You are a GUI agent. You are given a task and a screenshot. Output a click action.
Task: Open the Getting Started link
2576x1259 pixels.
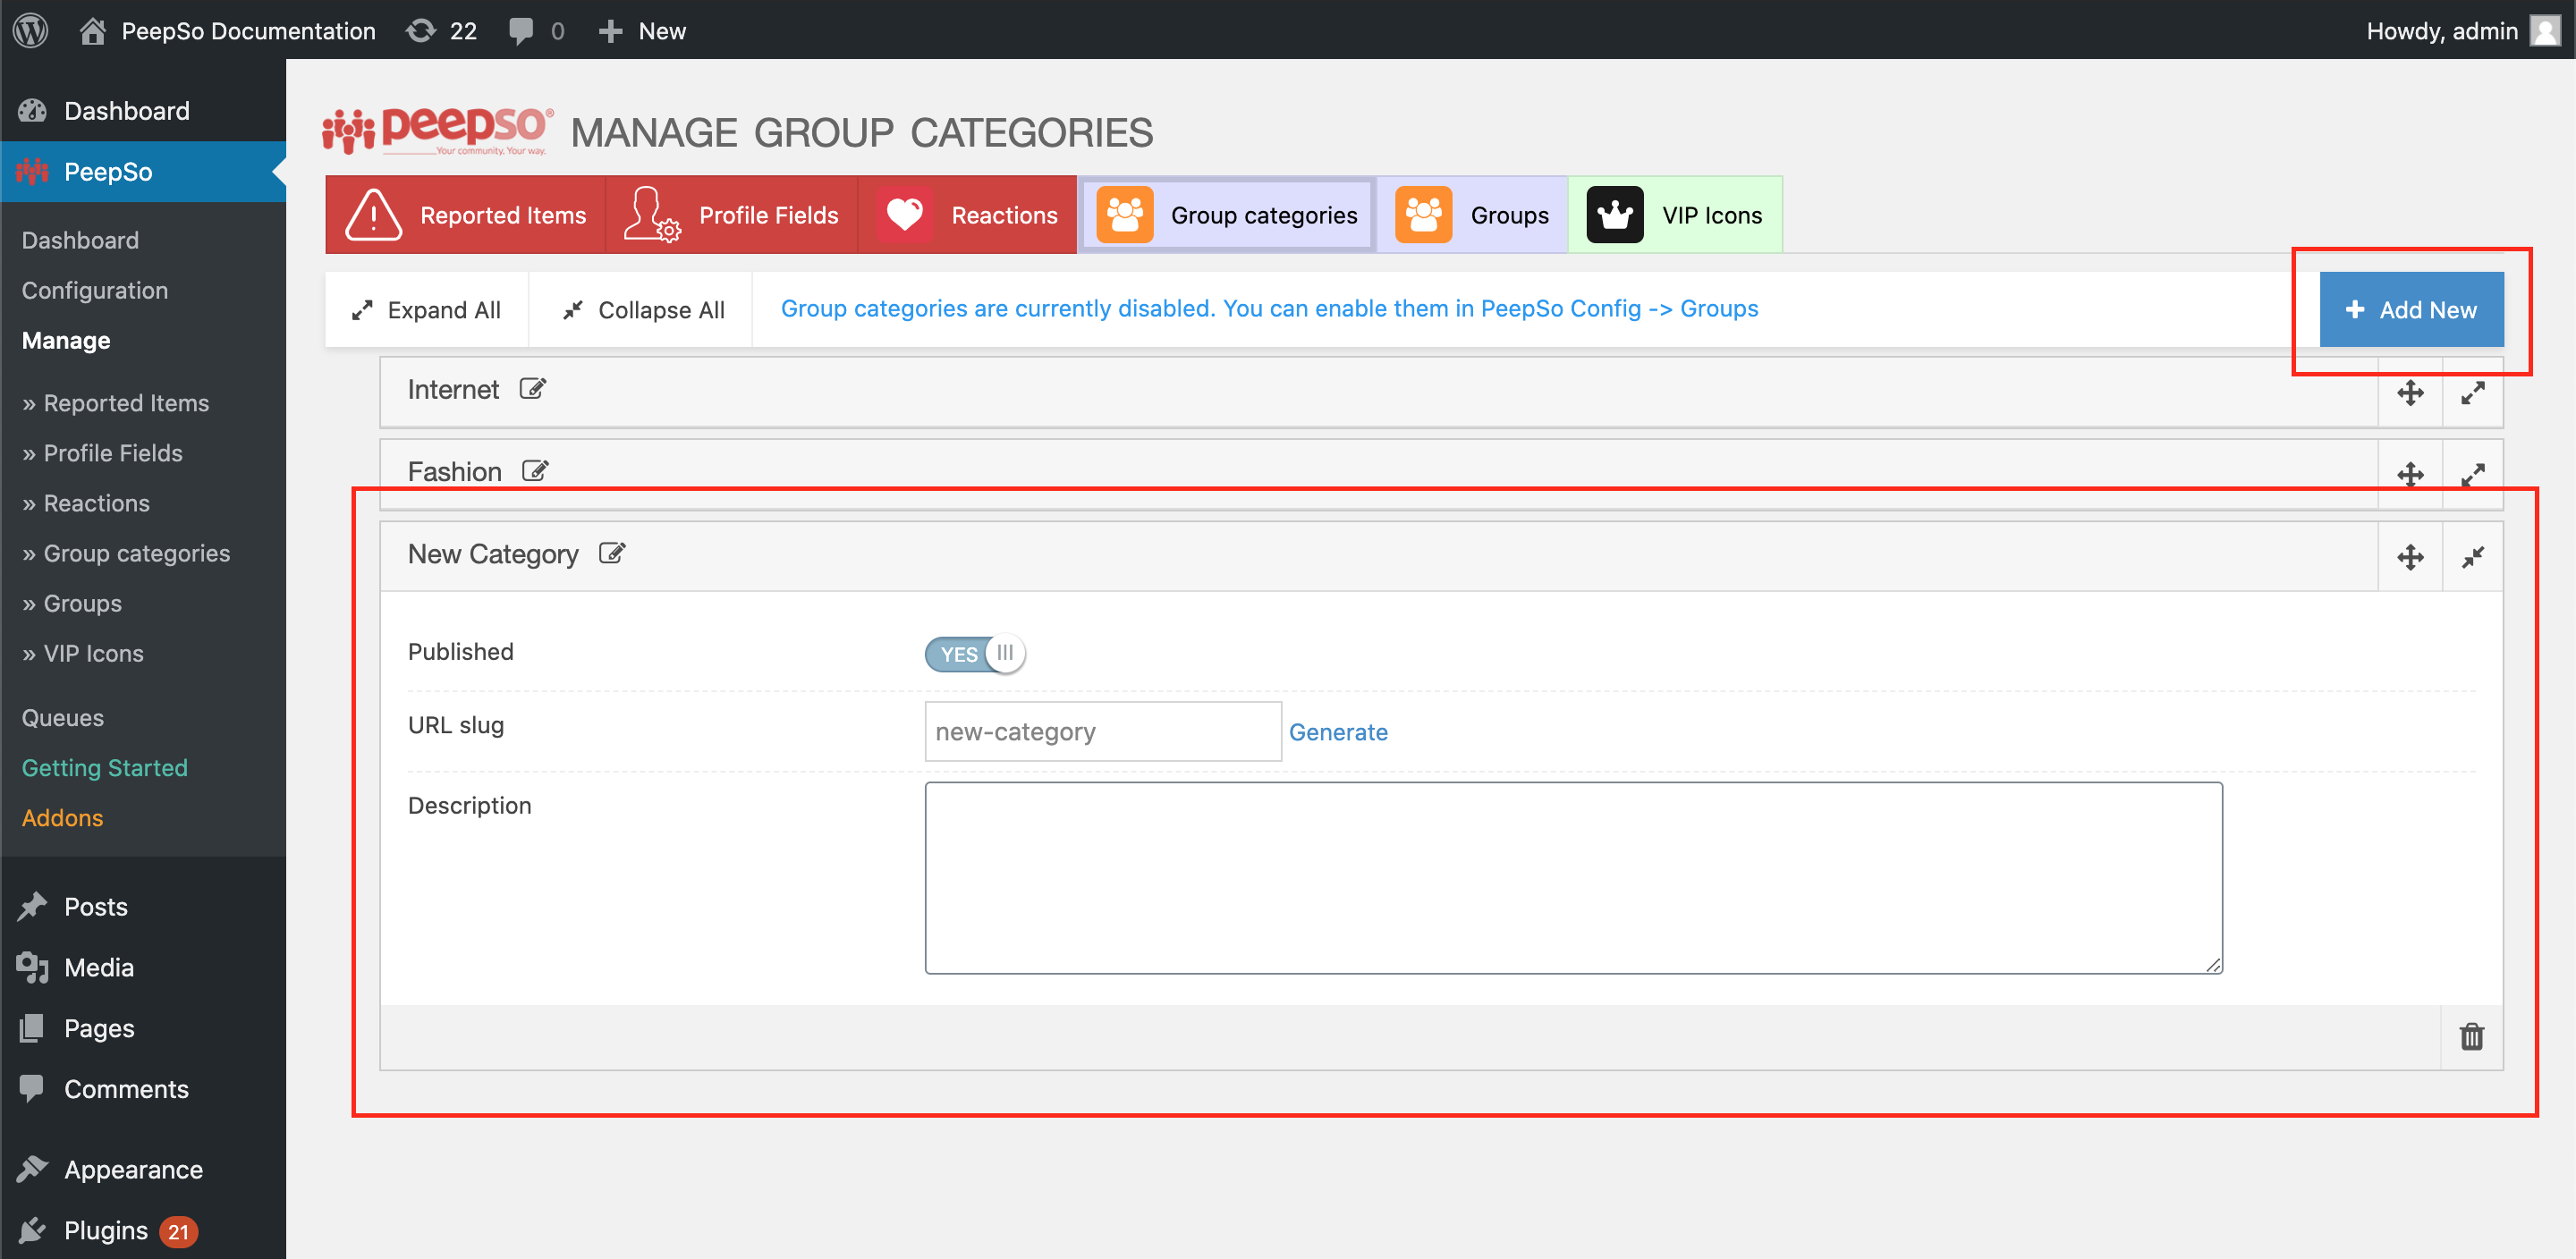(105, 767)
